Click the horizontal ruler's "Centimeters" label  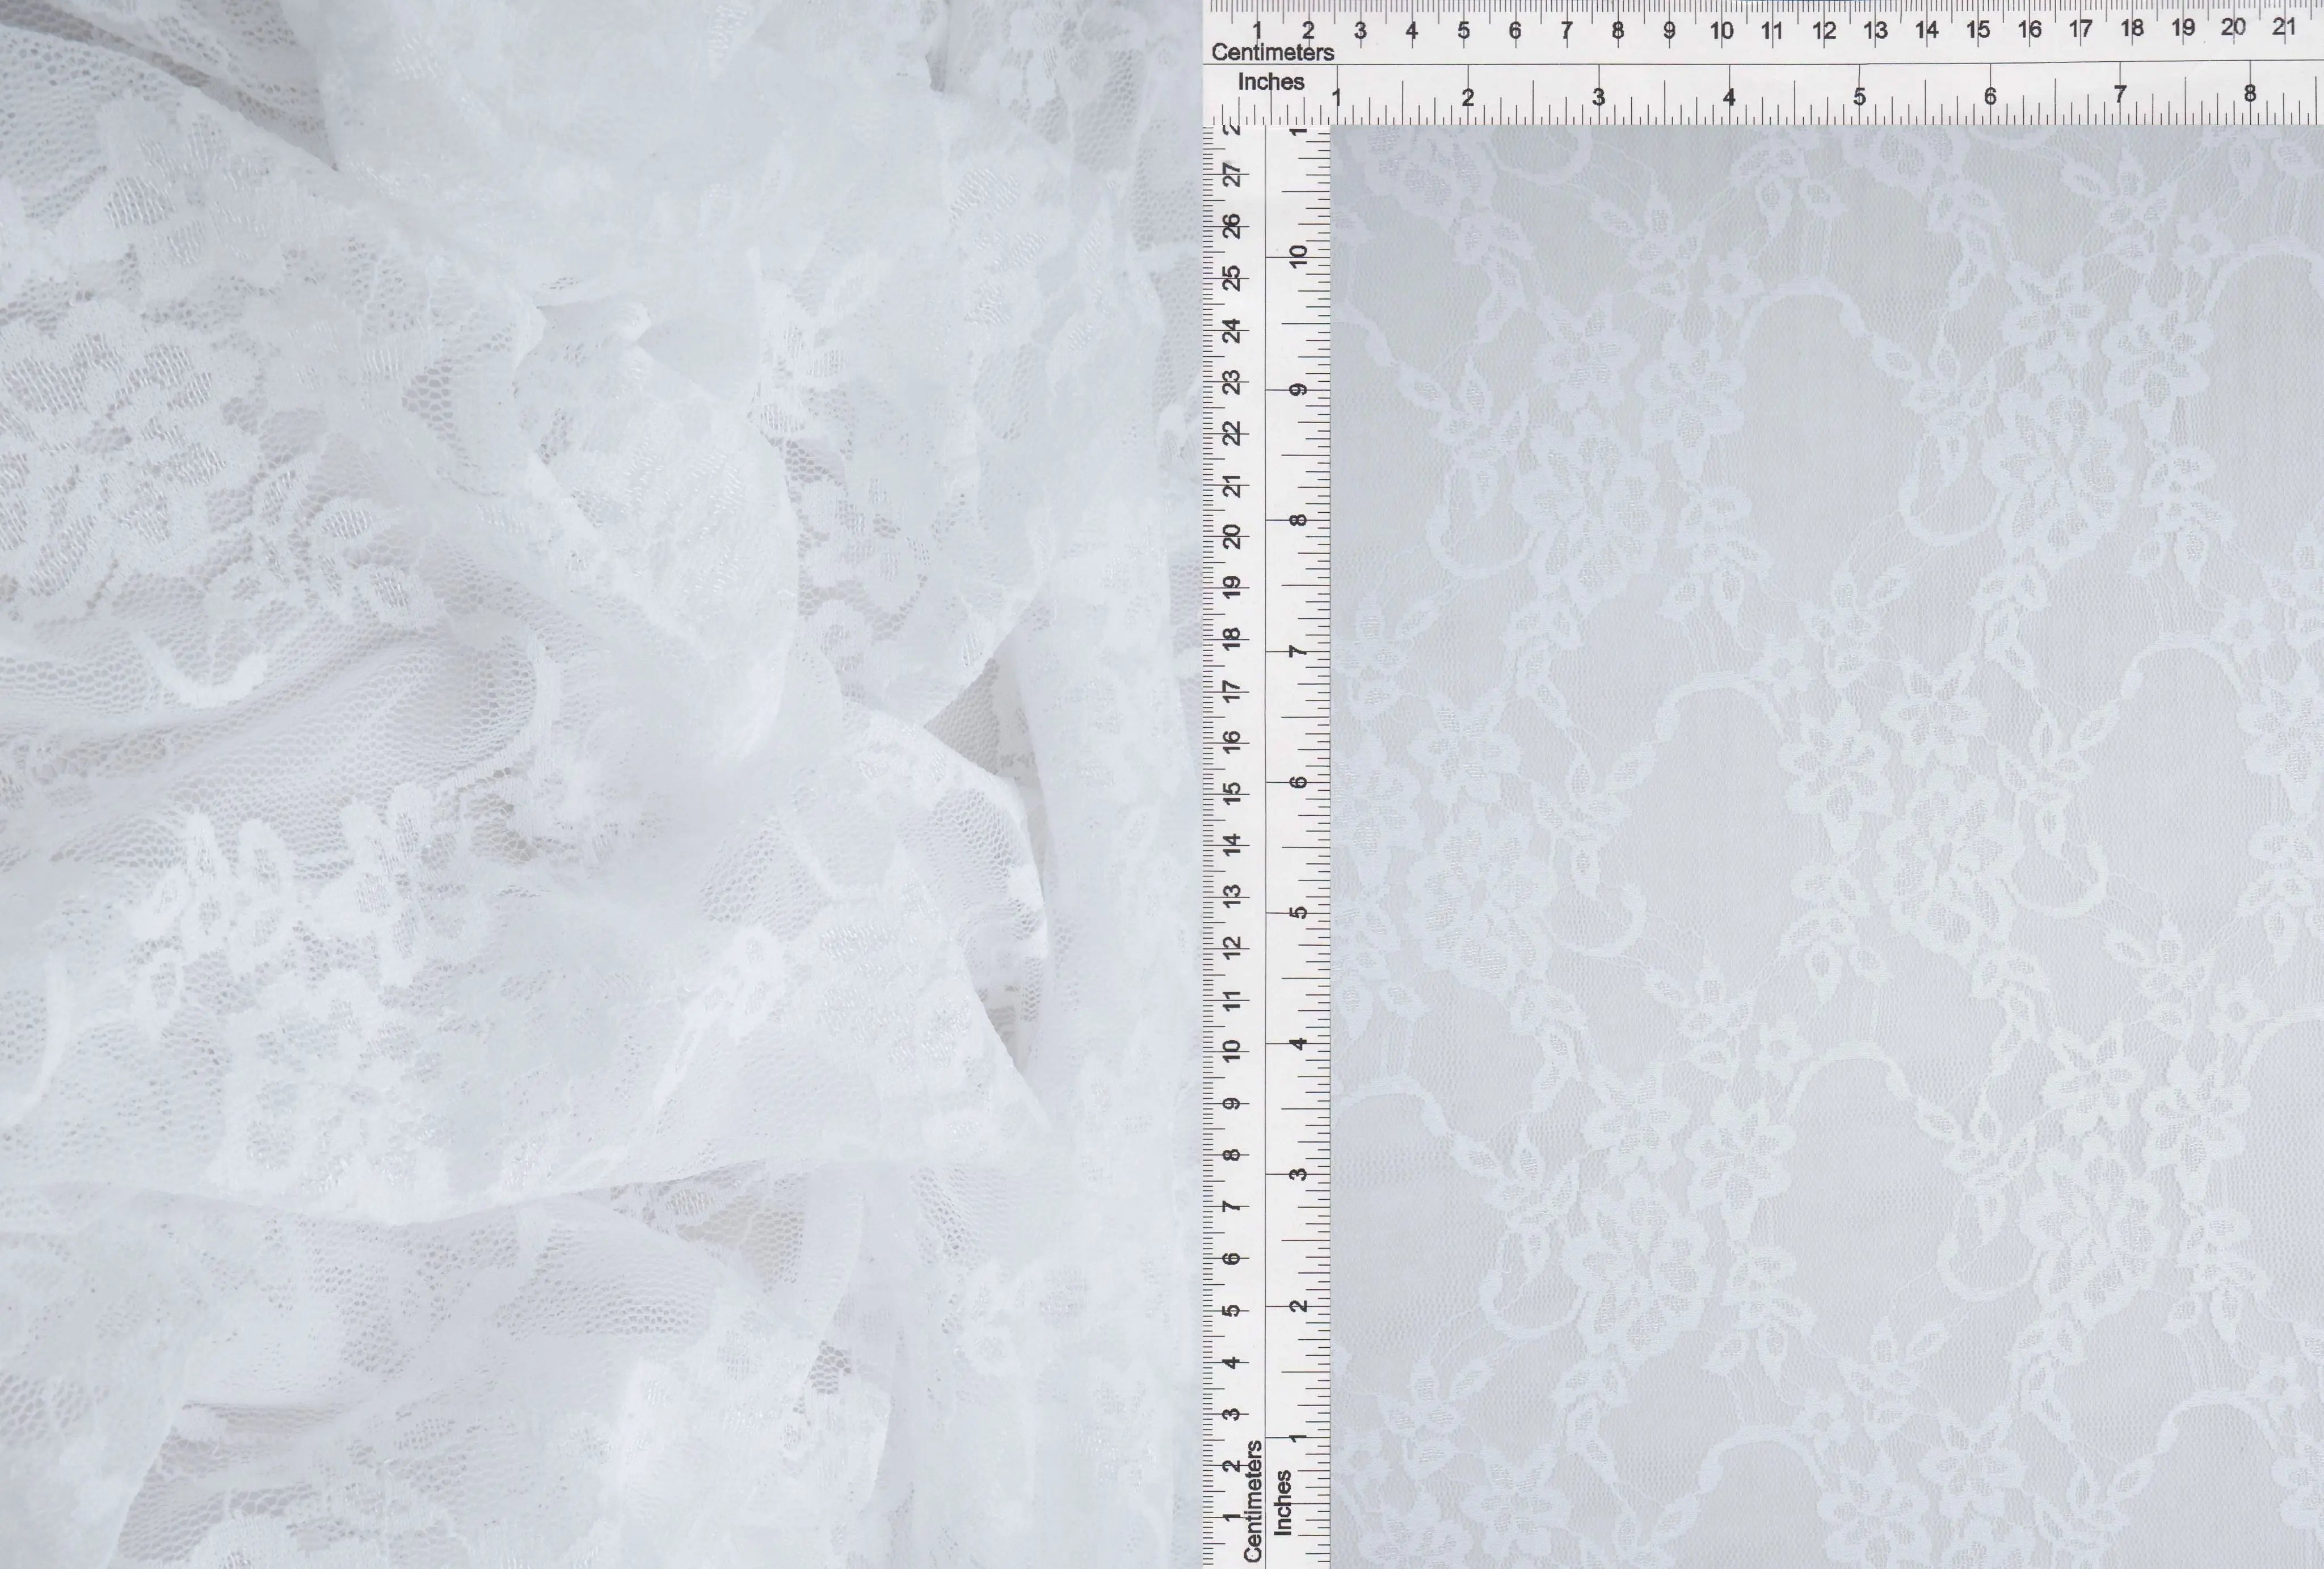(x=1272, y=52)
